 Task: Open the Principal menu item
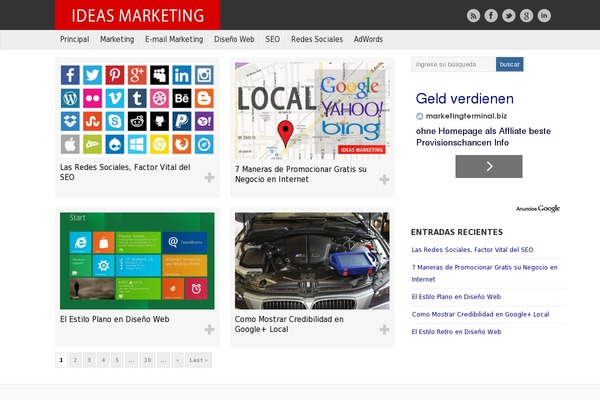75,39
